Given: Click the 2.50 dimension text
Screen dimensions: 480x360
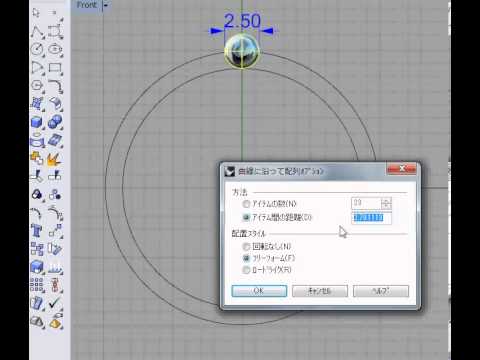Looking at the screenshot, I should click(x=242, y=21).
